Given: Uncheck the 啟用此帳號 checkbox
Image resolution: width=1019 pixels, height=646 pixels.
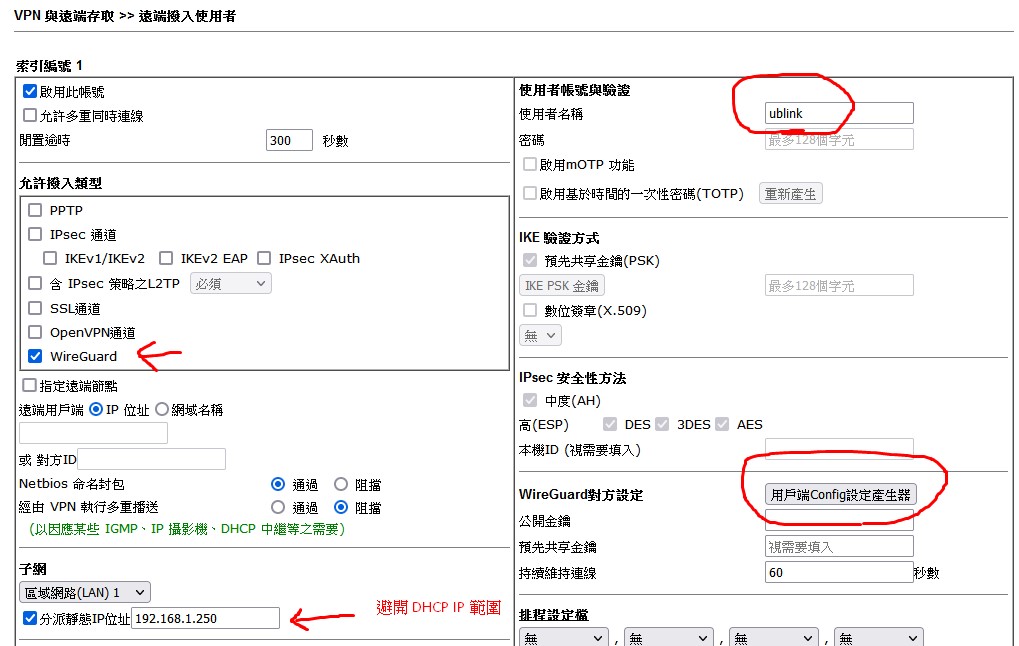Looking at the screenshot, I should point(30,91).
